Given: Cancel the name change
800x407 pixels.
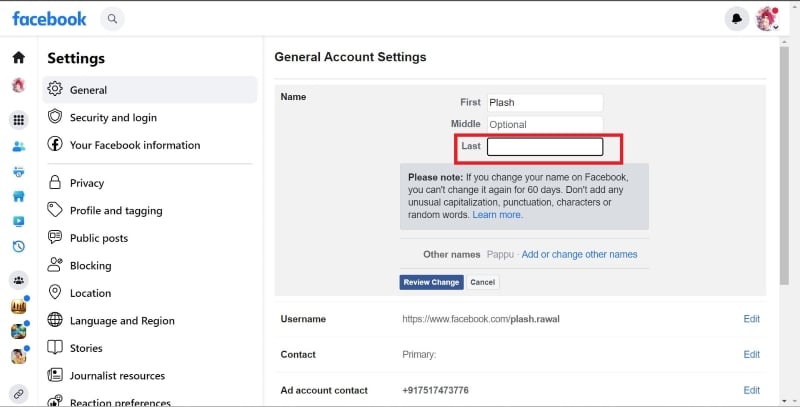Looking at the screenshot, I should pyautogui.click(x=483, y=282).
